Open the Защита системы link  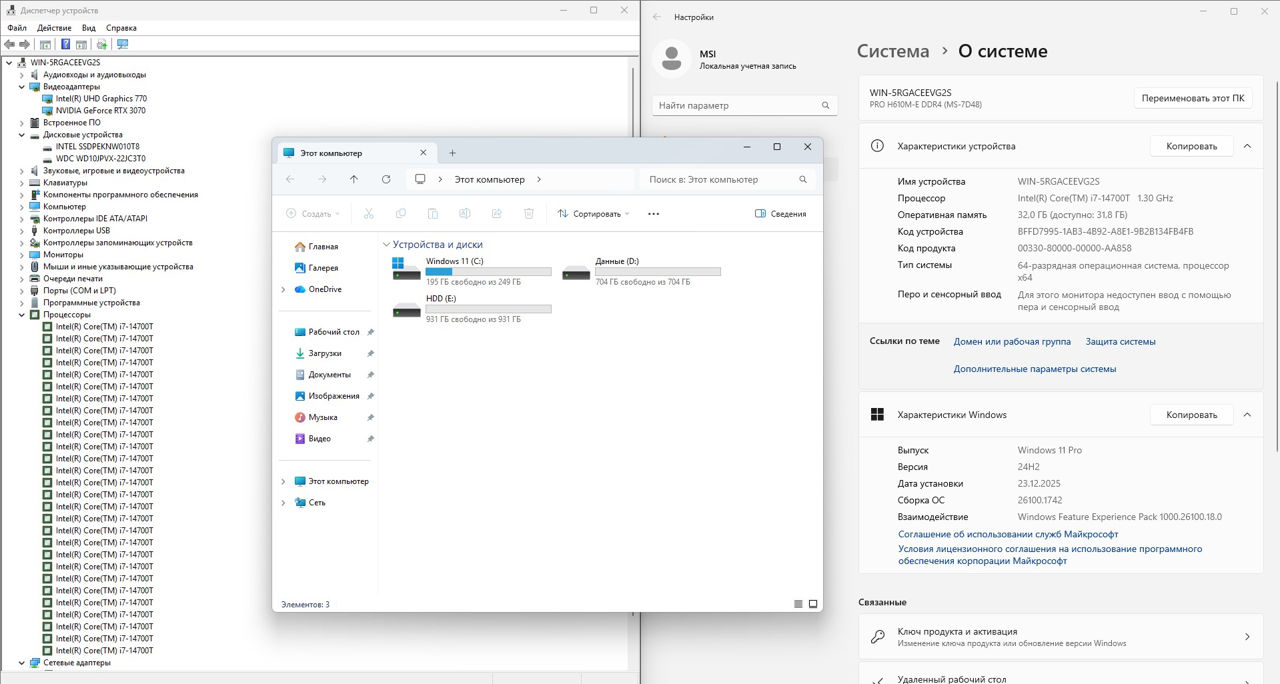coord(1120,342)
